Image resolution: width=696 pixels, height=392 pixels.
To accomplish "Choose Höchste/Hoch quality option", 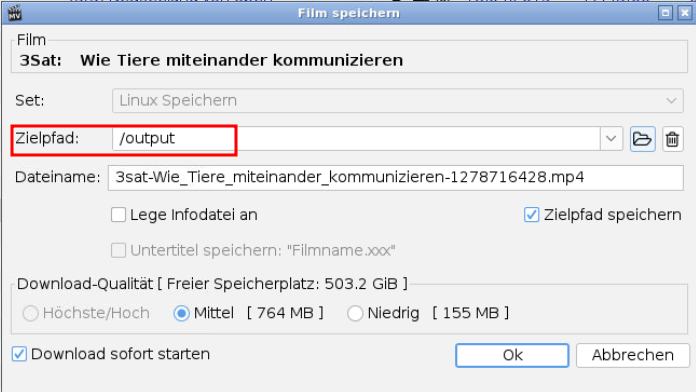I will click(x=31, y=313).
